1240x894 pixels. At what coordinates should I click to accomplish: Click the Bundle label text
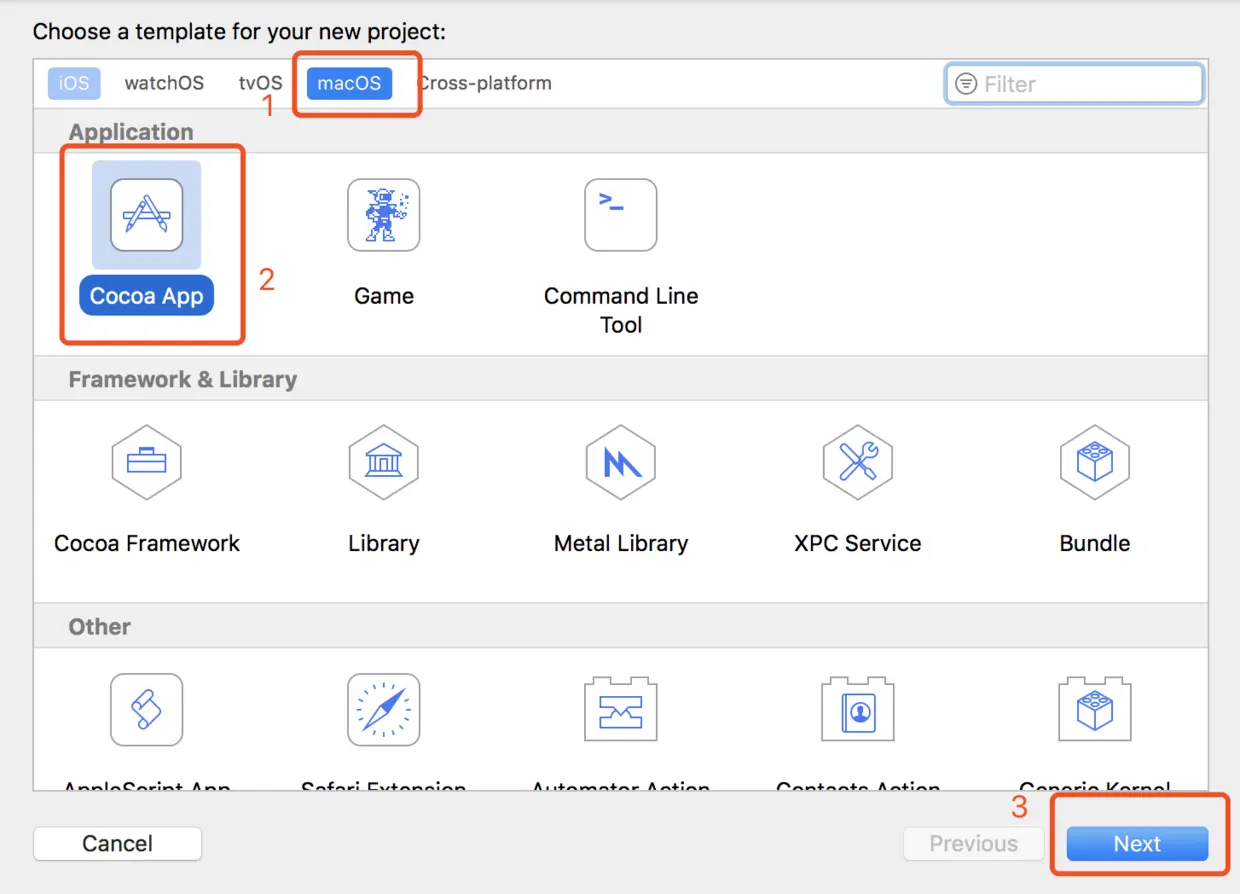click(x=1095, y=543)
